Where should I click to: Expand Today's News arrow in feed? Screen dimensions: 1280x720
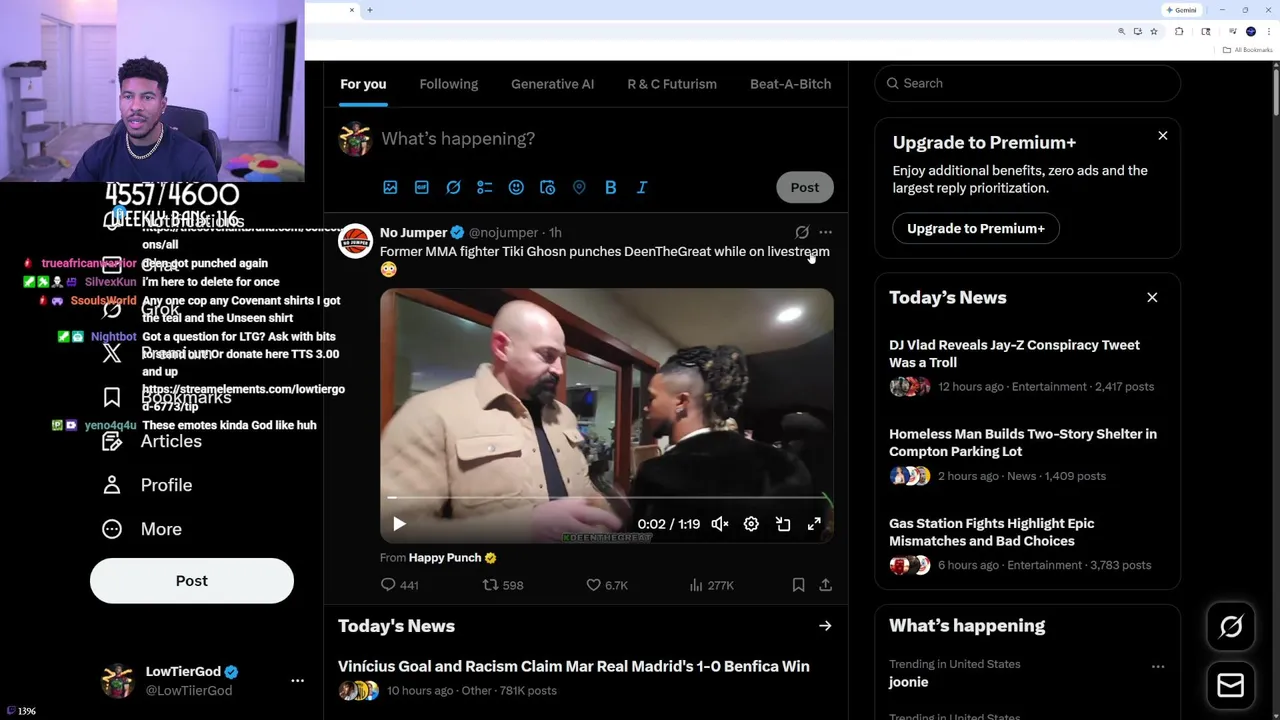click(825, 626)
